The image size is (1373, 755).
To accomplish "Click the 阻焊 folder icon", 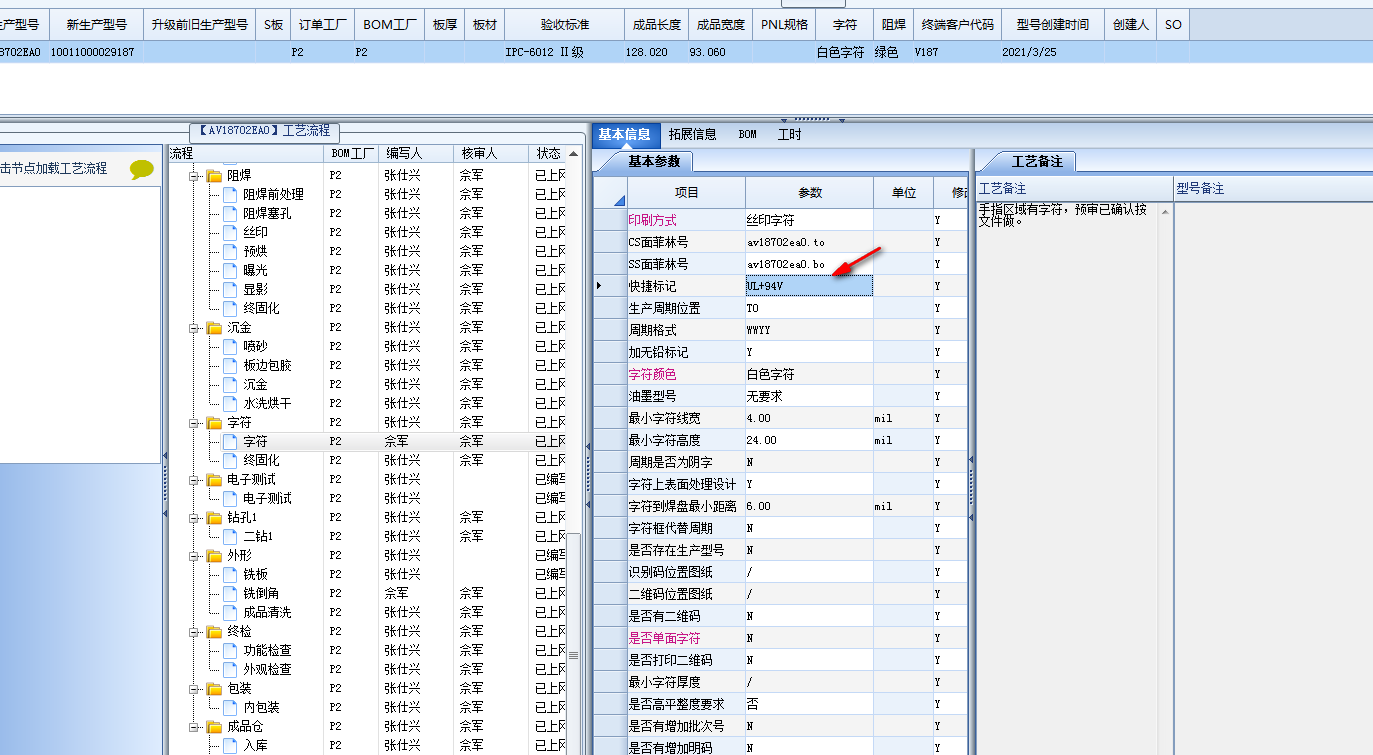I will coord(214,175).
